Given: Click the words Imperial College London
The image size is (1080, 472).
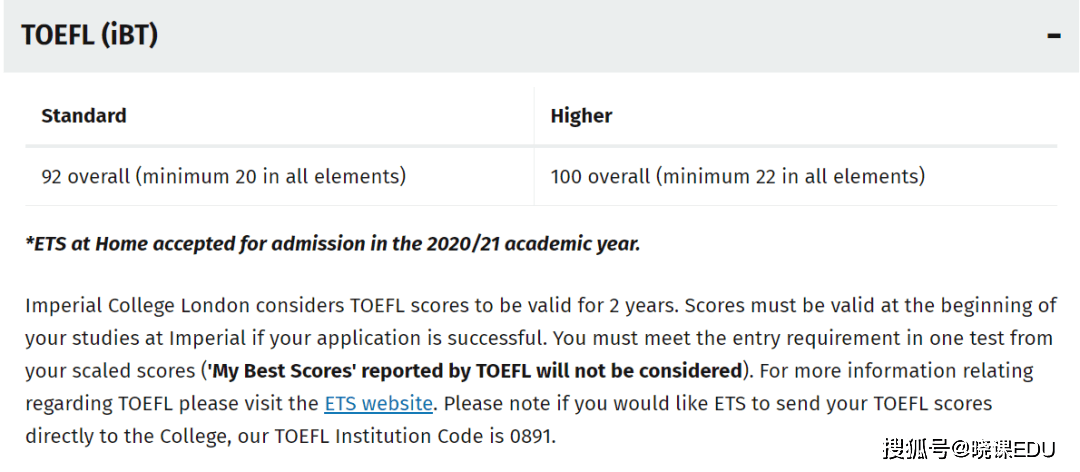Looking at the screenshot, I should coord(137,306).
